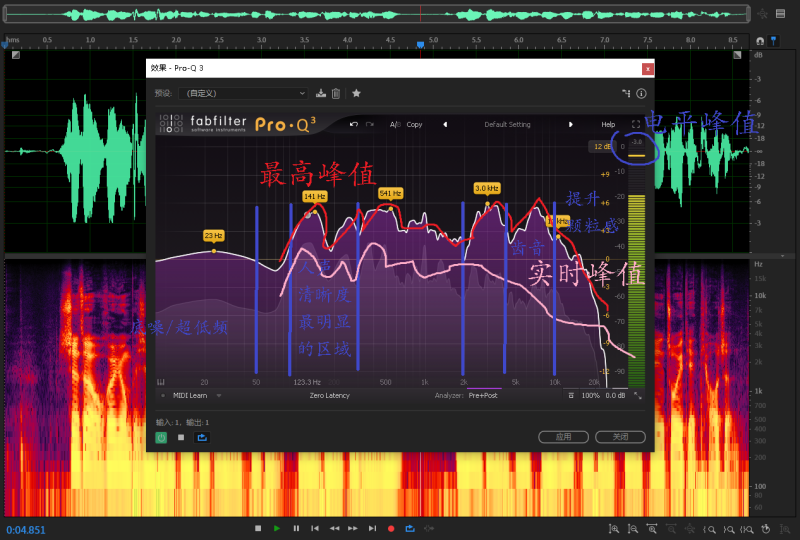Open the 预设 preset dropdown
This screenshot has height=540, width=800.
coord(244,93)
